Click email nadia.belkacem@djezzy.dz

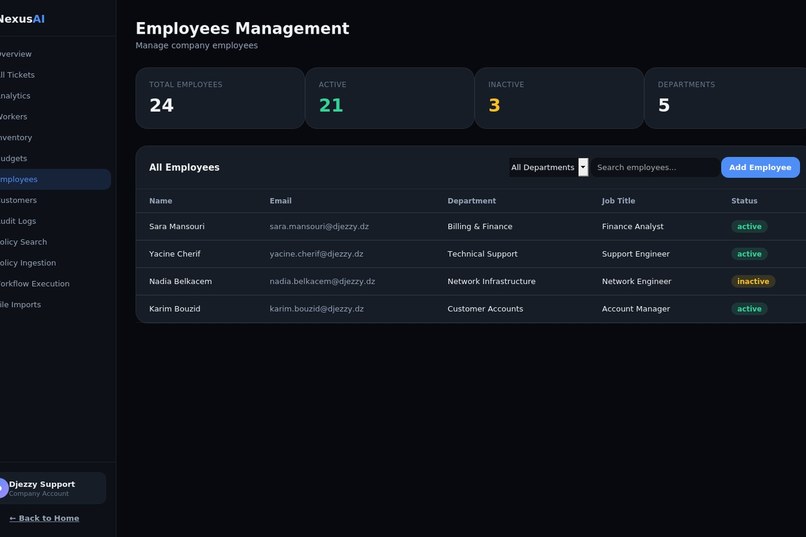coord(322,282)
